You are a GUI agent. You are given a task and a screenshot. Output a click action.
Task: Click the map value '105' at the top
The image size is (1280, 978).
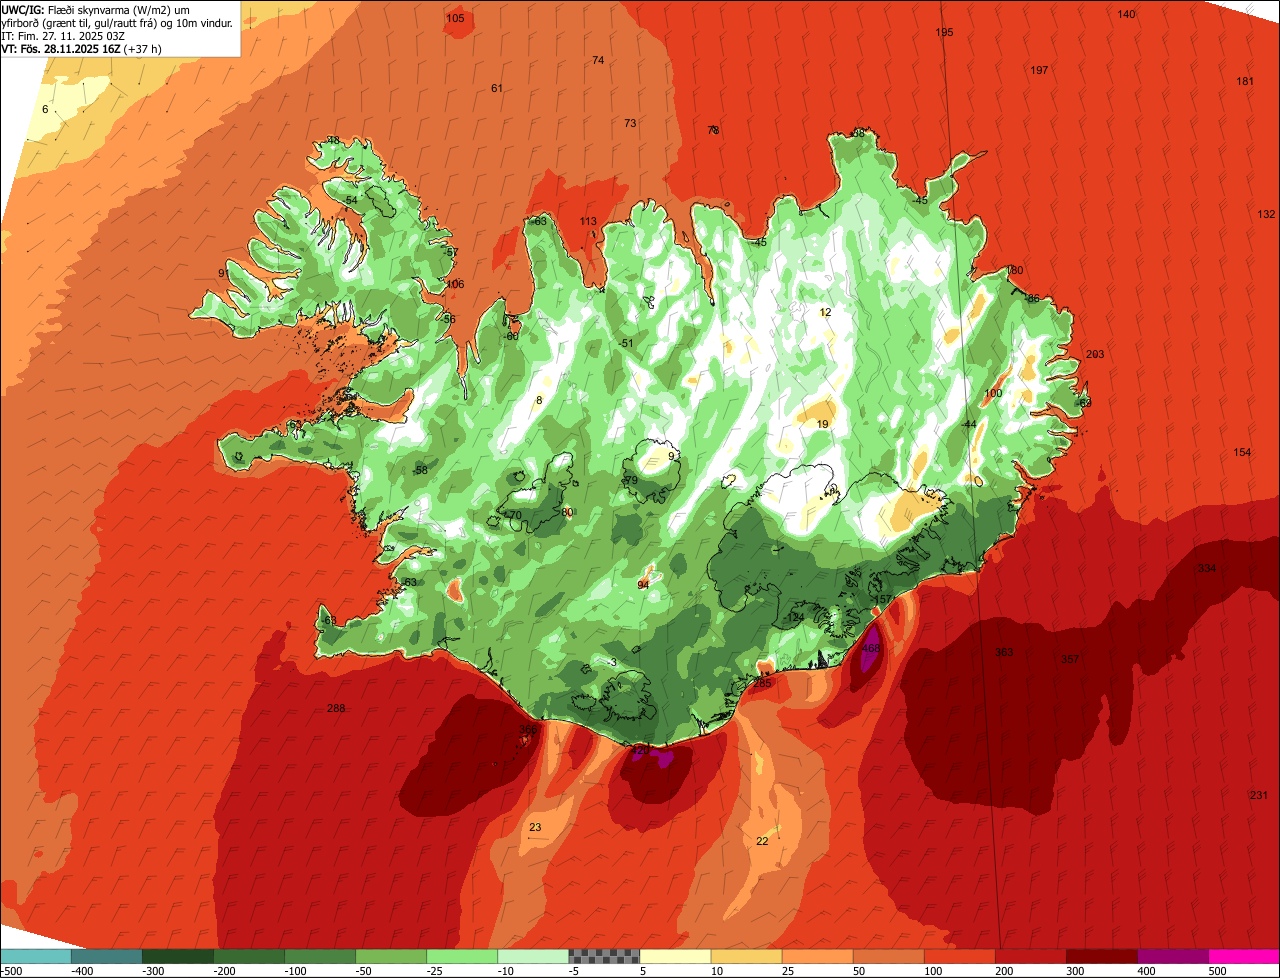point(455,18)
